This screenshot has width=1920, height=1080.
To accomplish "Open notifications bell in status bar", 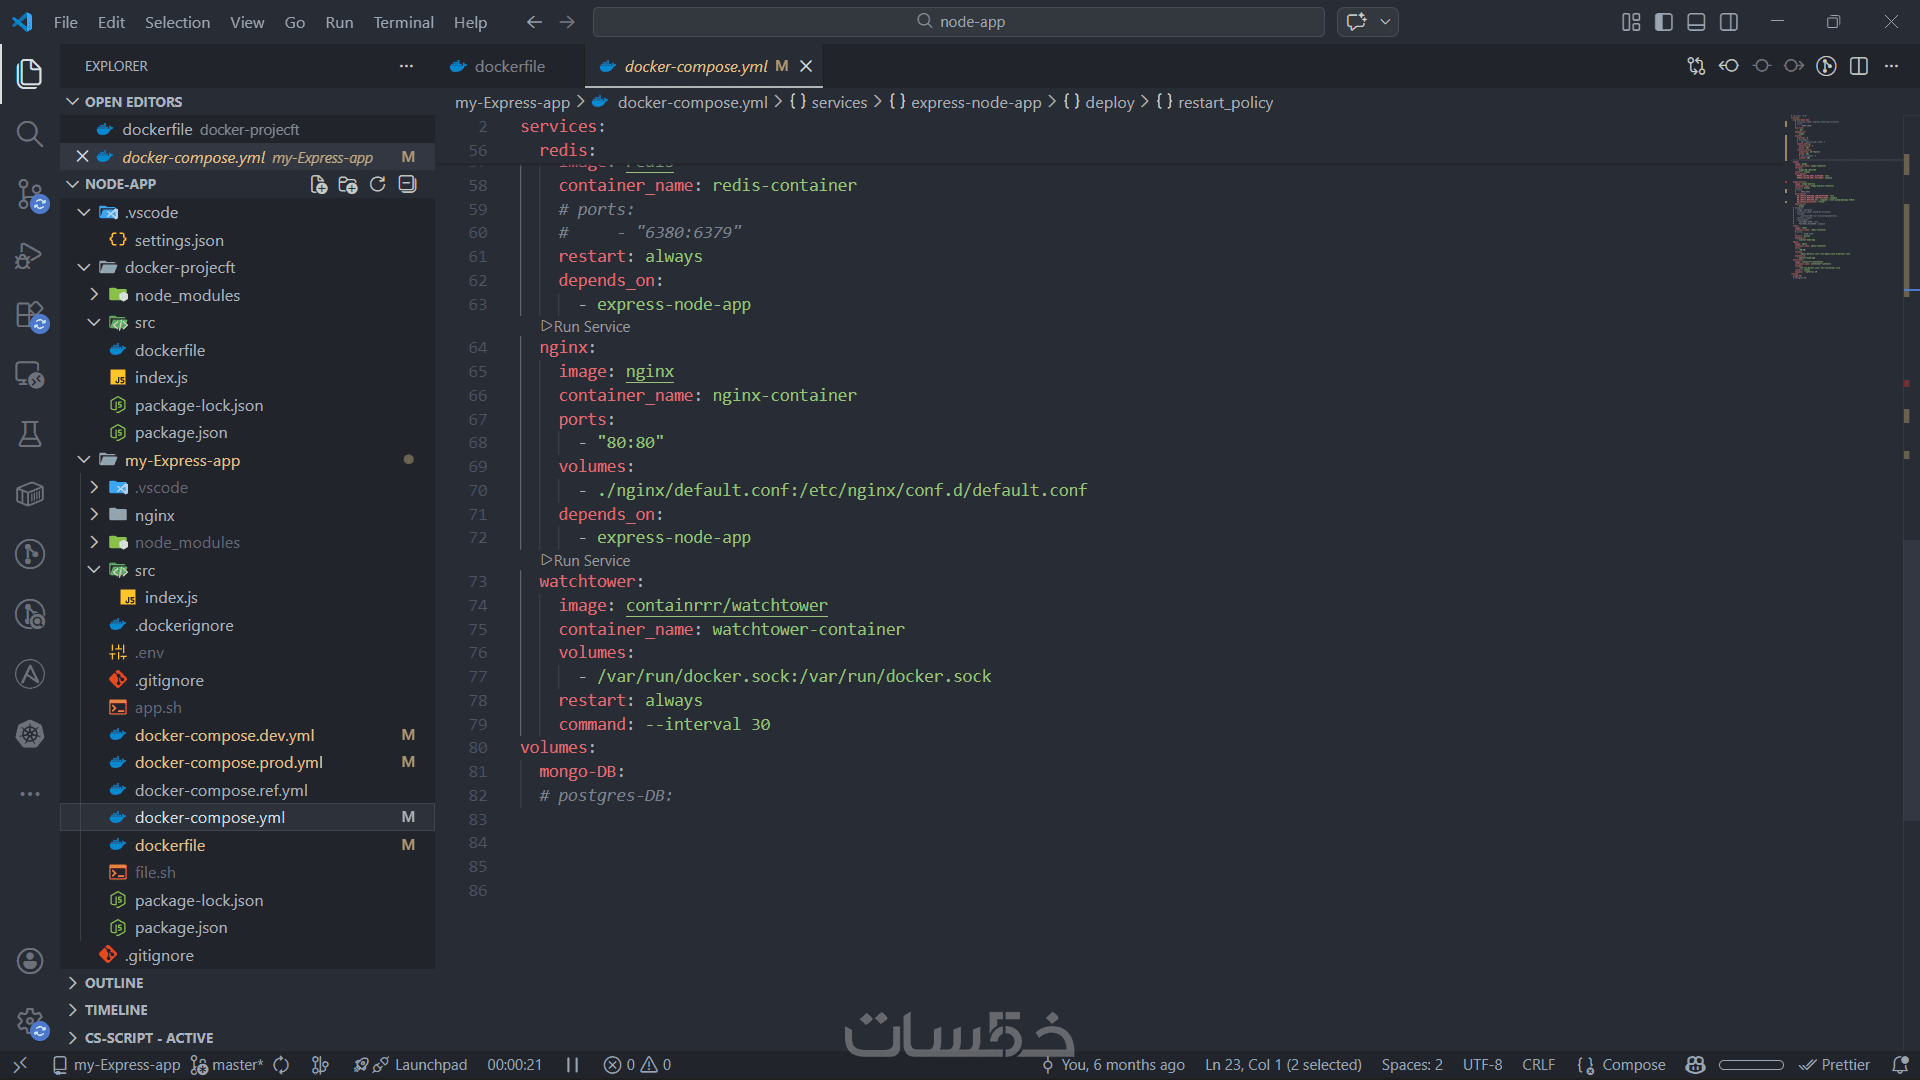I will (x=1900, y=1065).
